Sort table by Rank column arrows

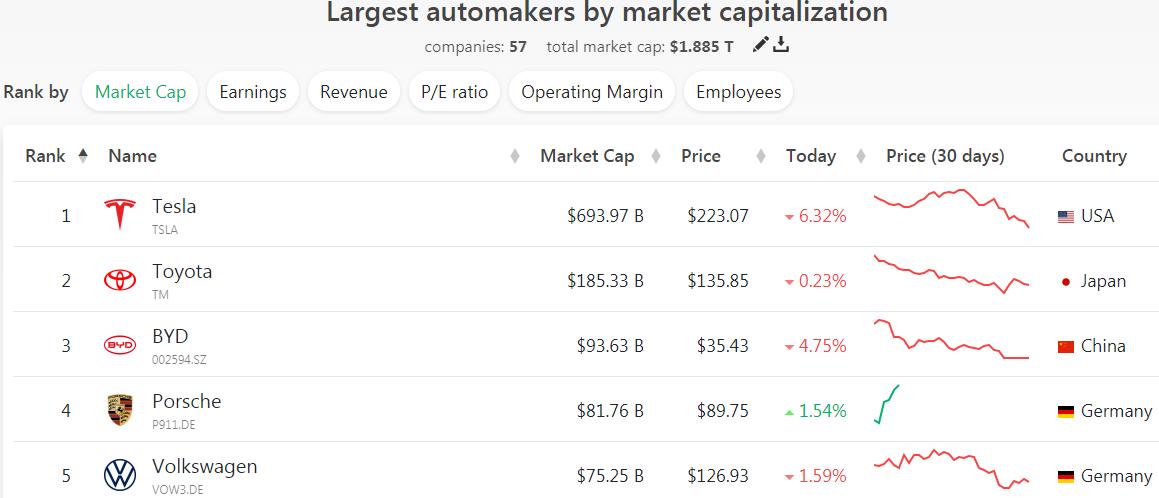click(83, 156)
